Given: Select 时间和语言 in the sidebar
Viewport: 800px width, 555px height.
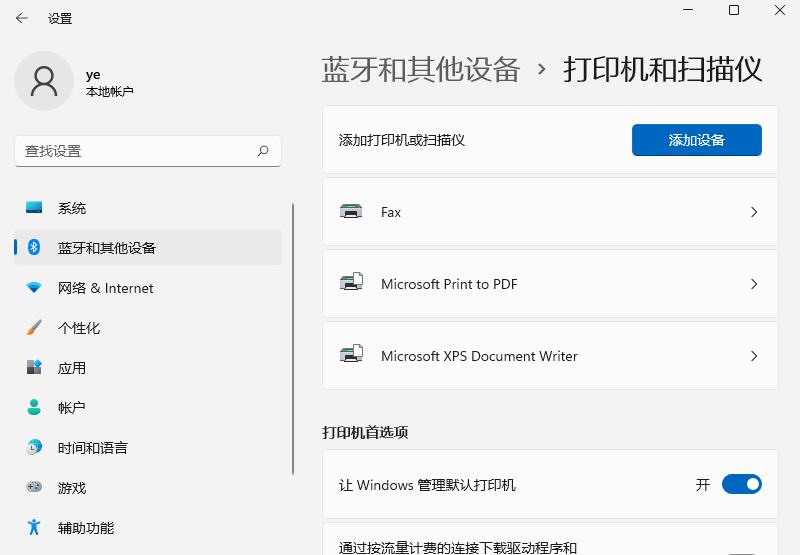Looking at the screenshot, I should point(92,448).
